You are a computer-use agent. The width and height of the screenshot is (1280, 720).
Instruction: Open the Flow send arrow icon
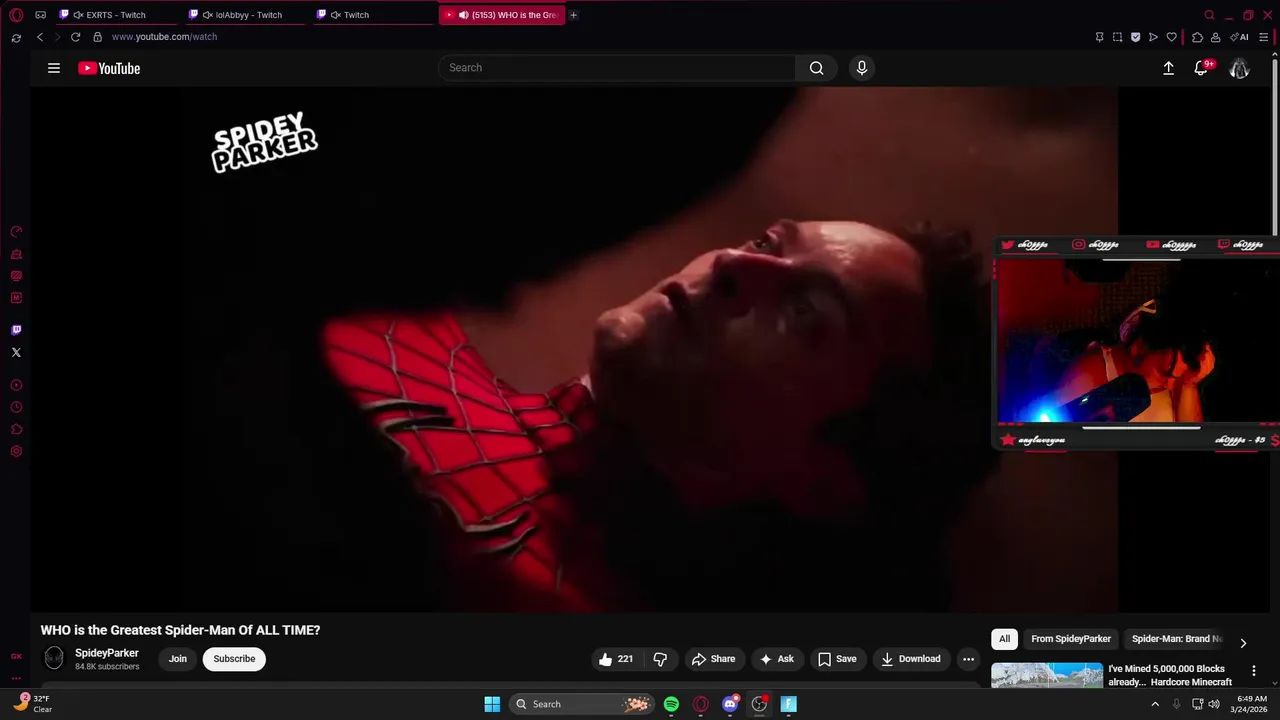point(1153,37)
